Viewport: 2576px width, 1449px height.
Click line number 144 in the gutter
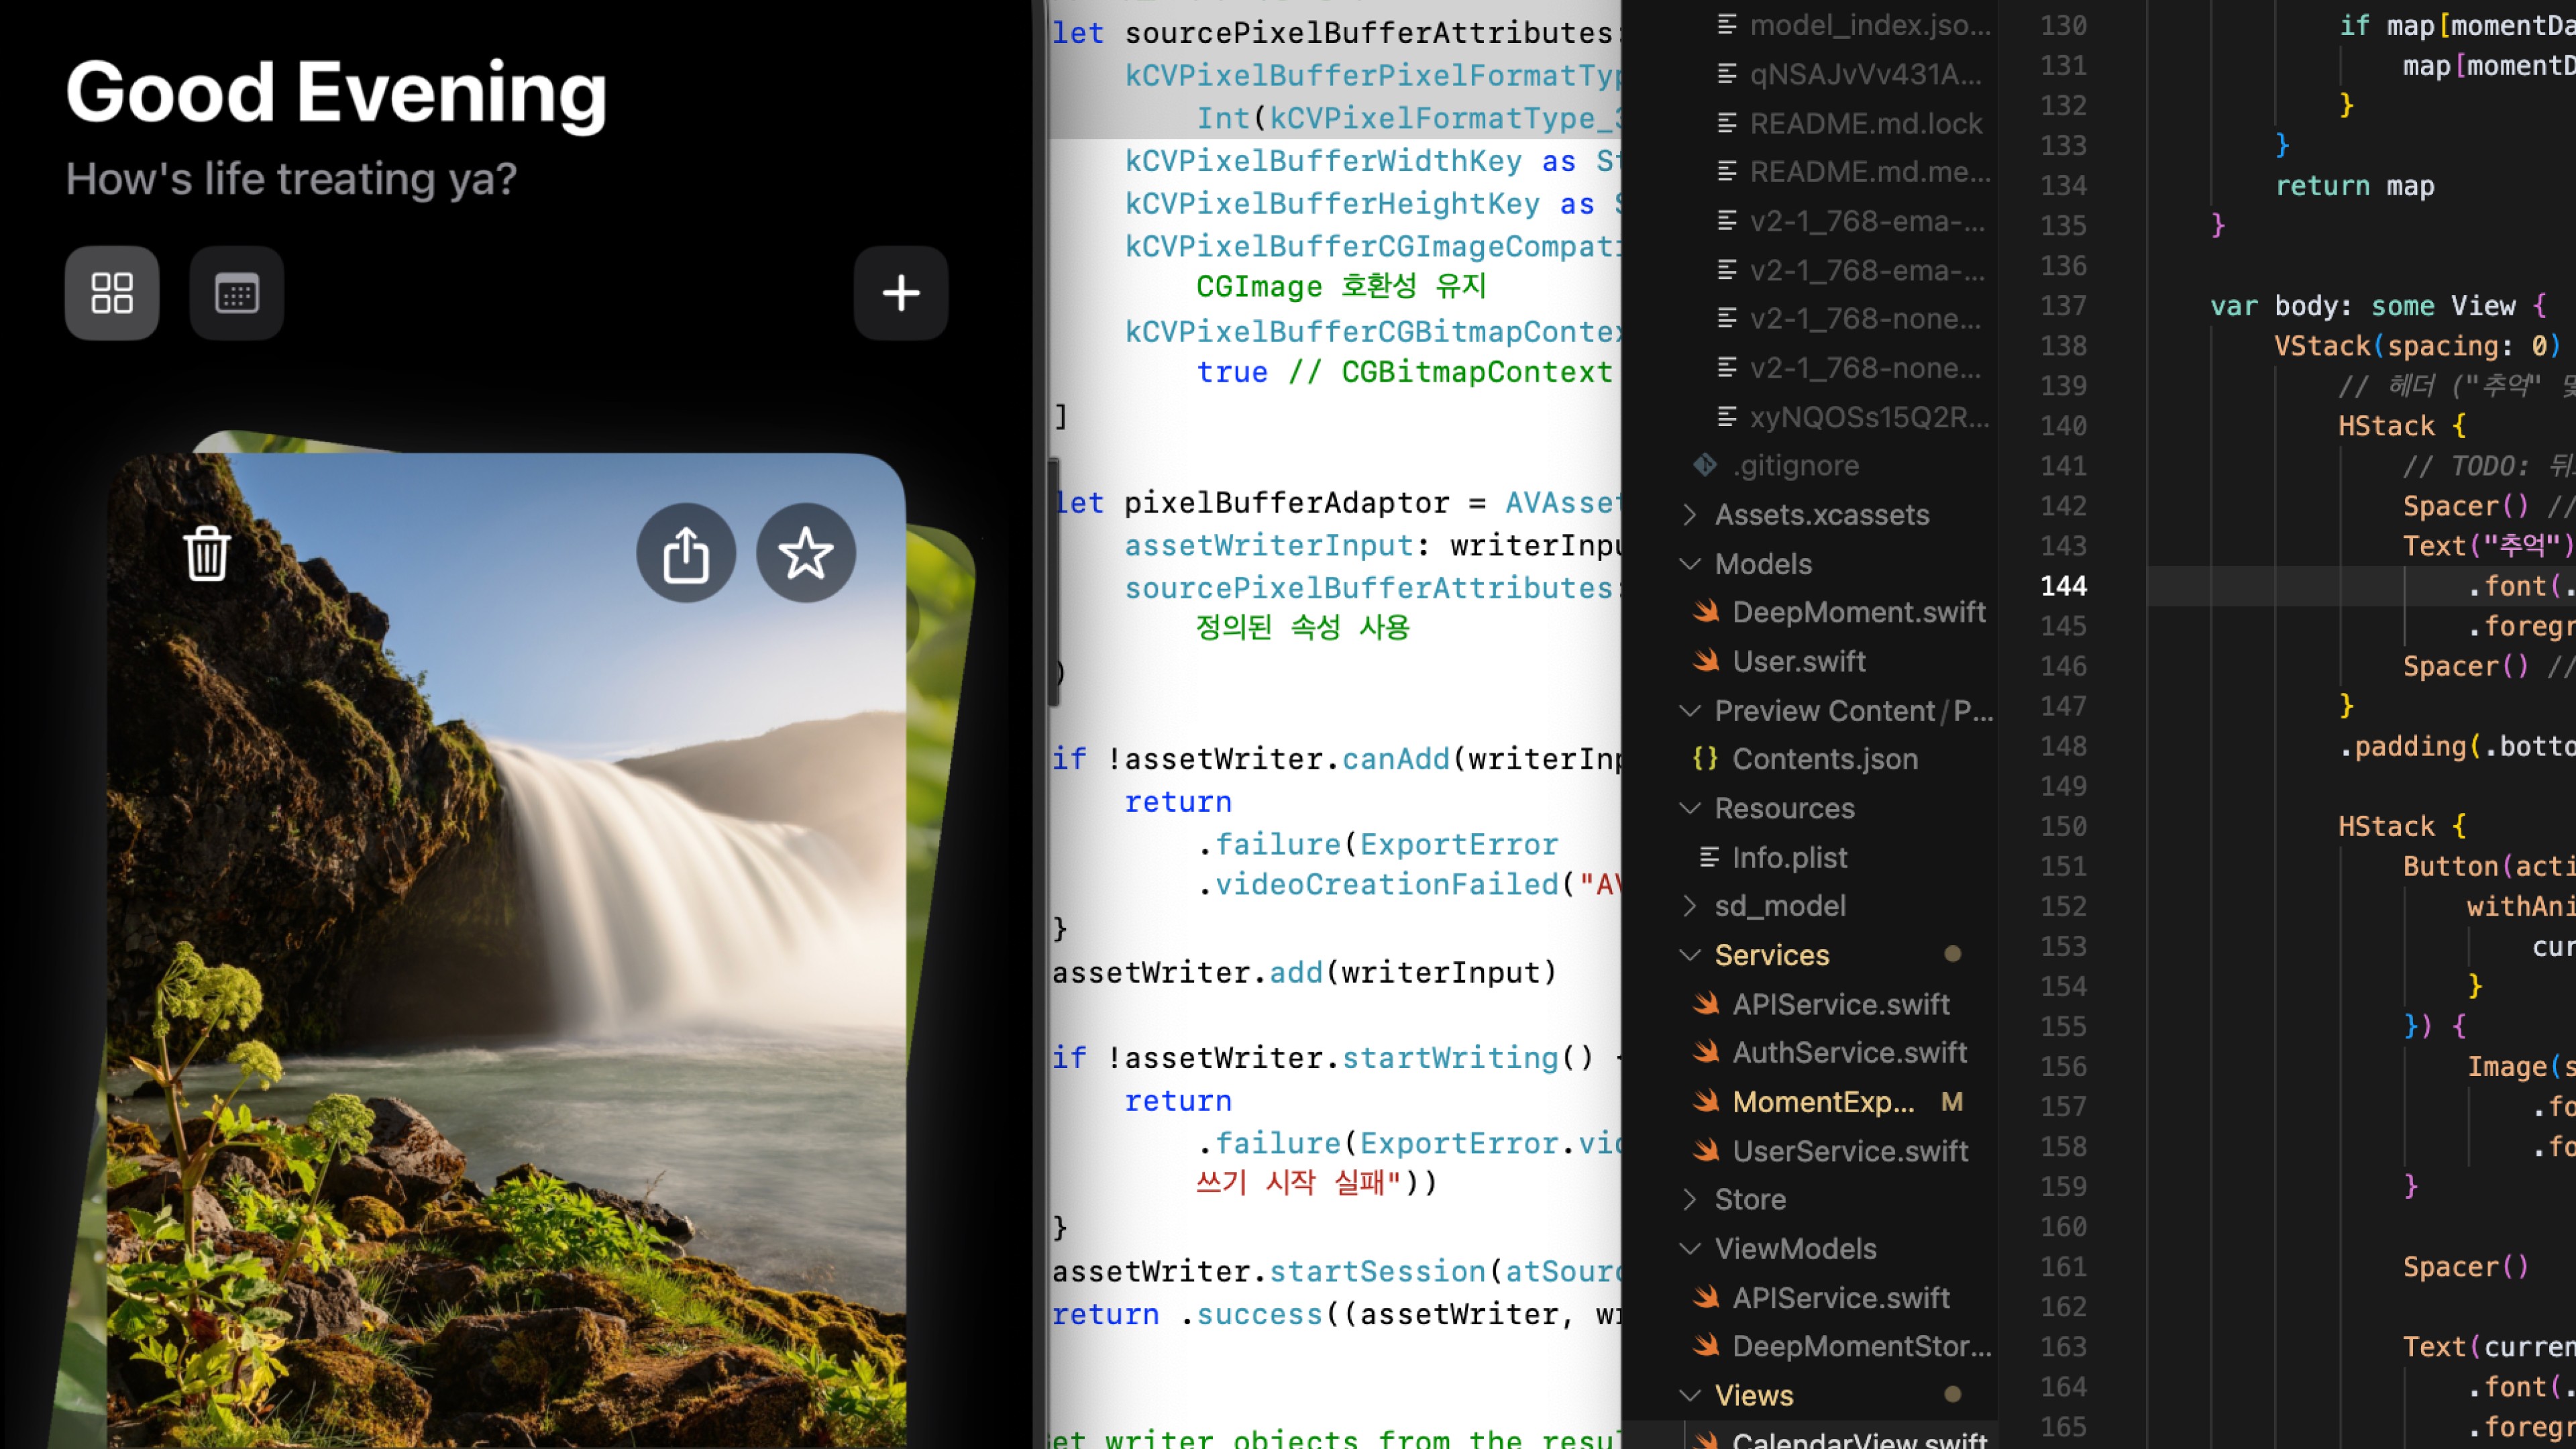(2063, 586)
